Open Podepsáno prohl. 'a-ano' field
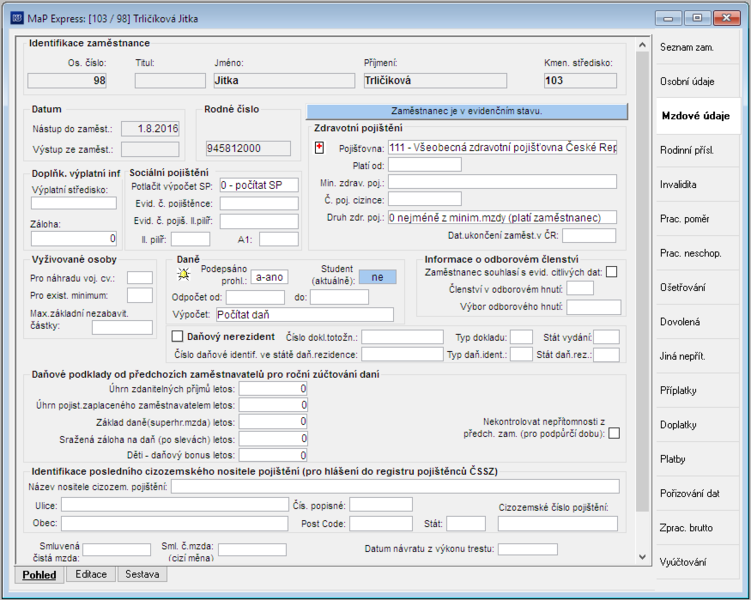The image size is (751, 600). (x=269, y=277)
